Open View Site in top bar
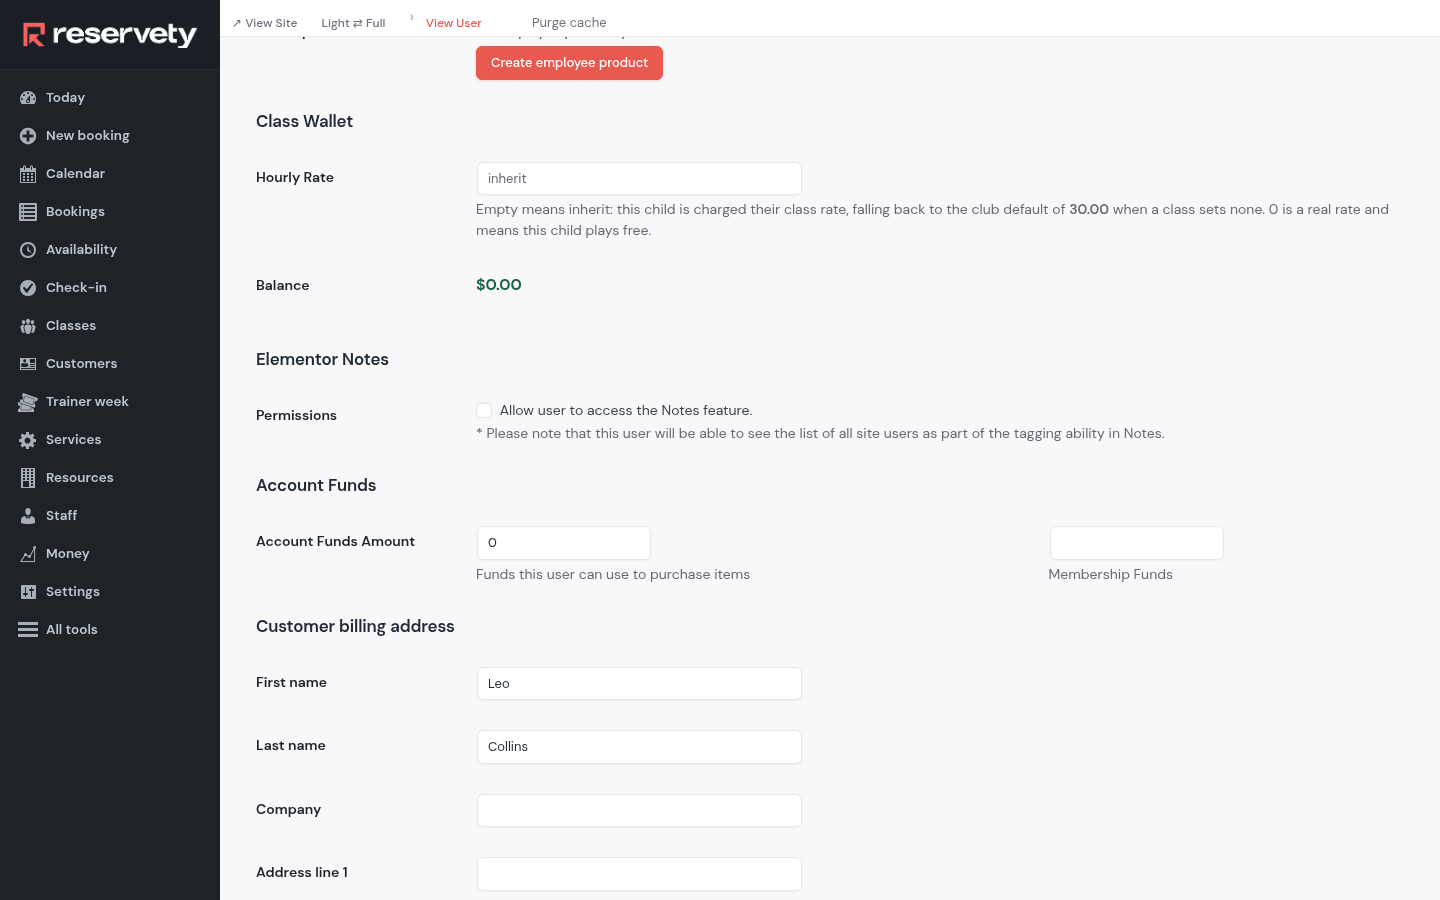 [x=265, y=23]
